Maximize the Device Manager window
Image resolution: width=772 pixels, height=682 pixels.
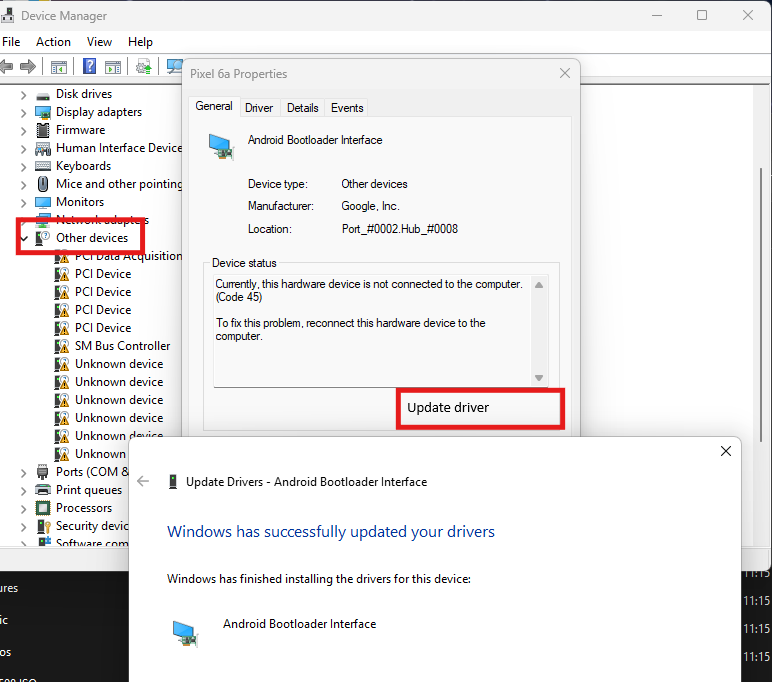702,15
